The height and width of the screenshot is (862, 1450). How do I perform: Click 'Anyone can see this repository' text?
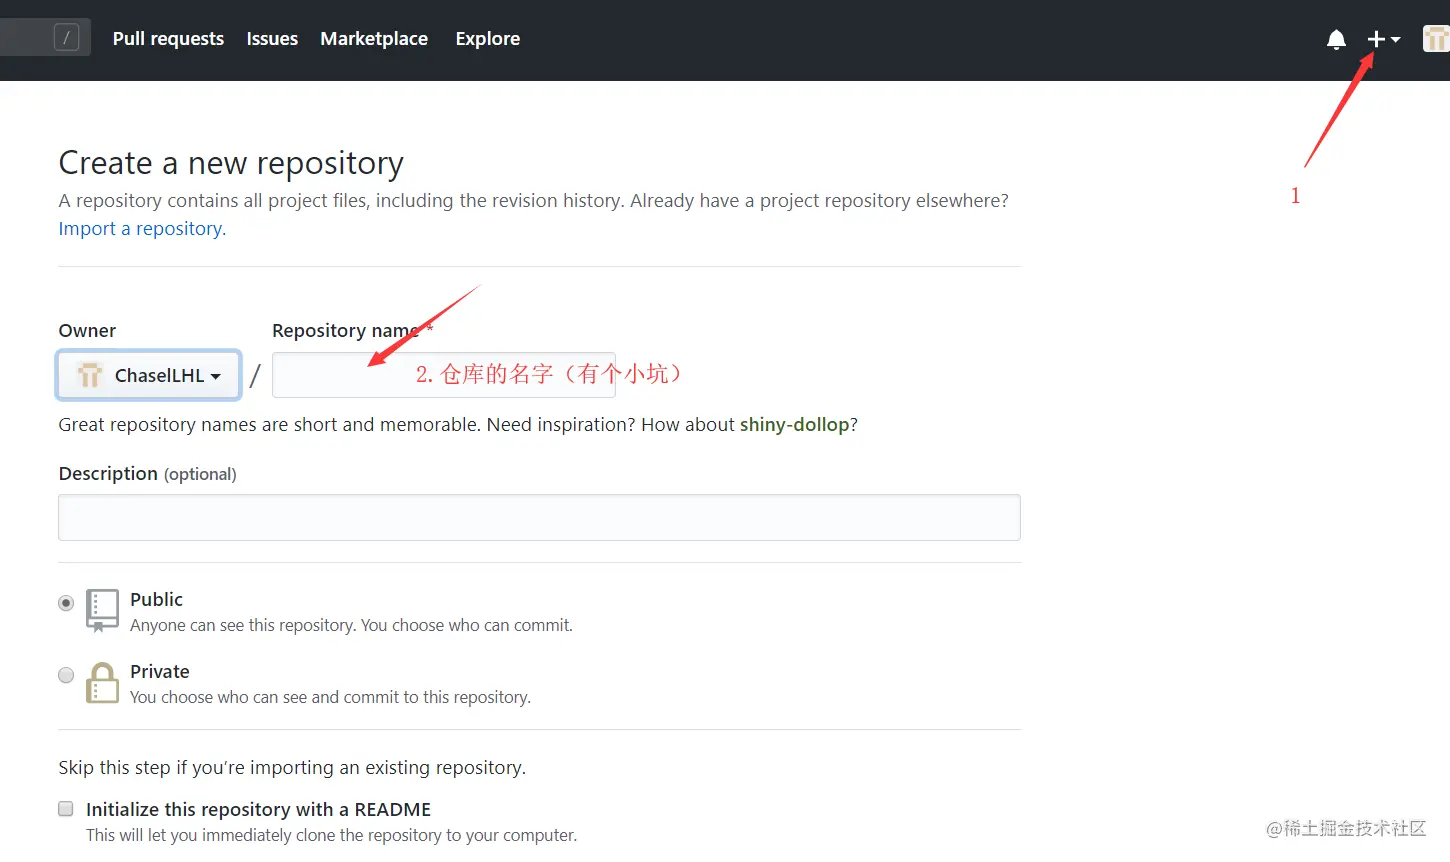(352, 625)
